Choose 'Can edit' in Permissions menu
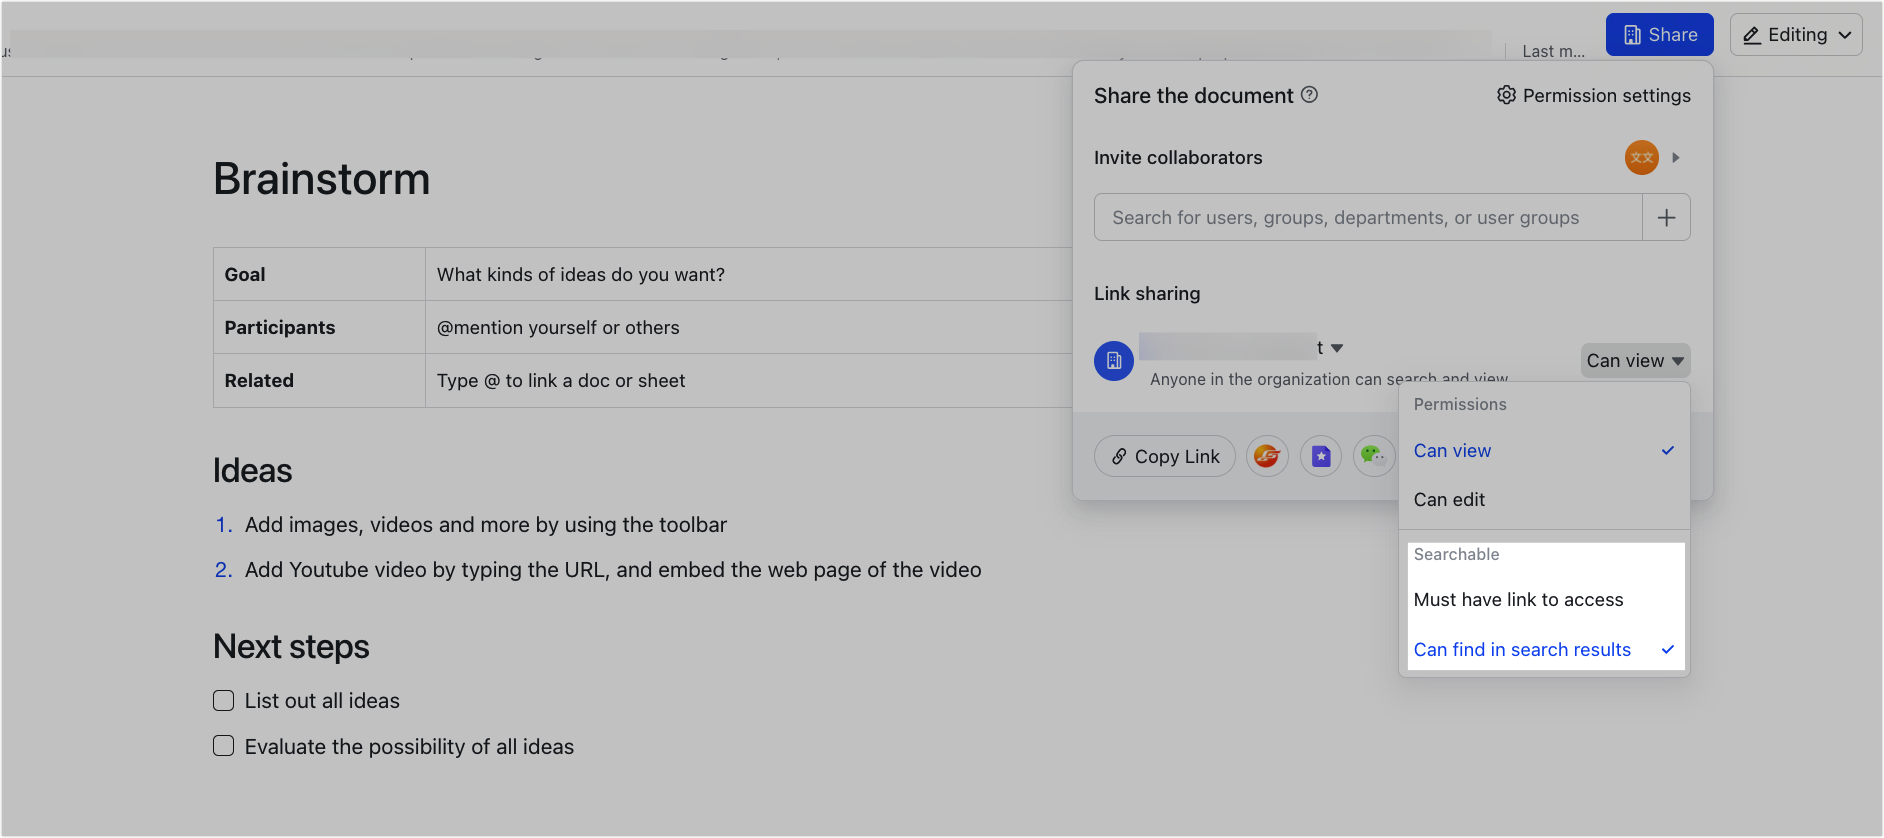The width and height of the screenshot is (1884, 838). [1449, 500]
